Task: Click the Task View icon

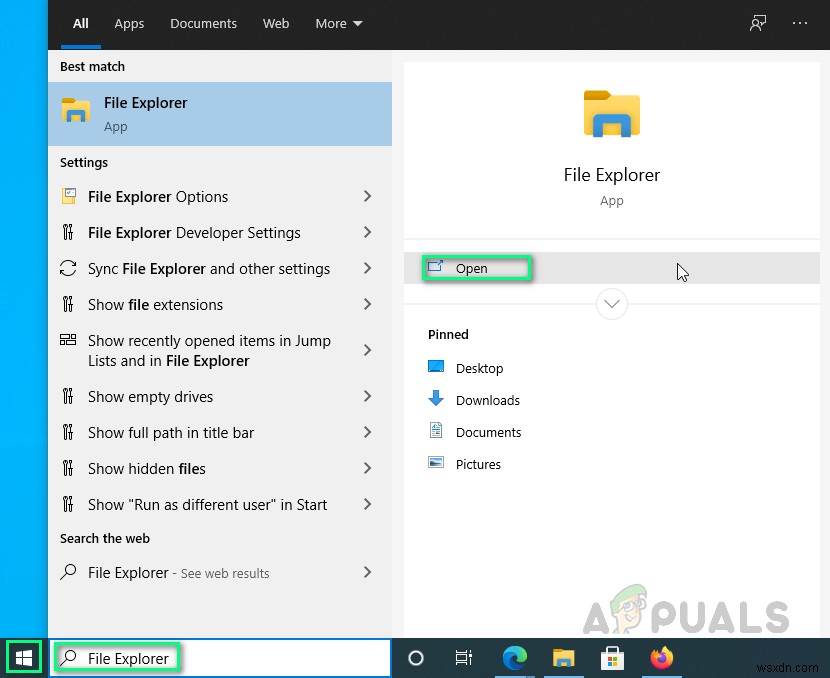Action: click(x=463, y=658)
